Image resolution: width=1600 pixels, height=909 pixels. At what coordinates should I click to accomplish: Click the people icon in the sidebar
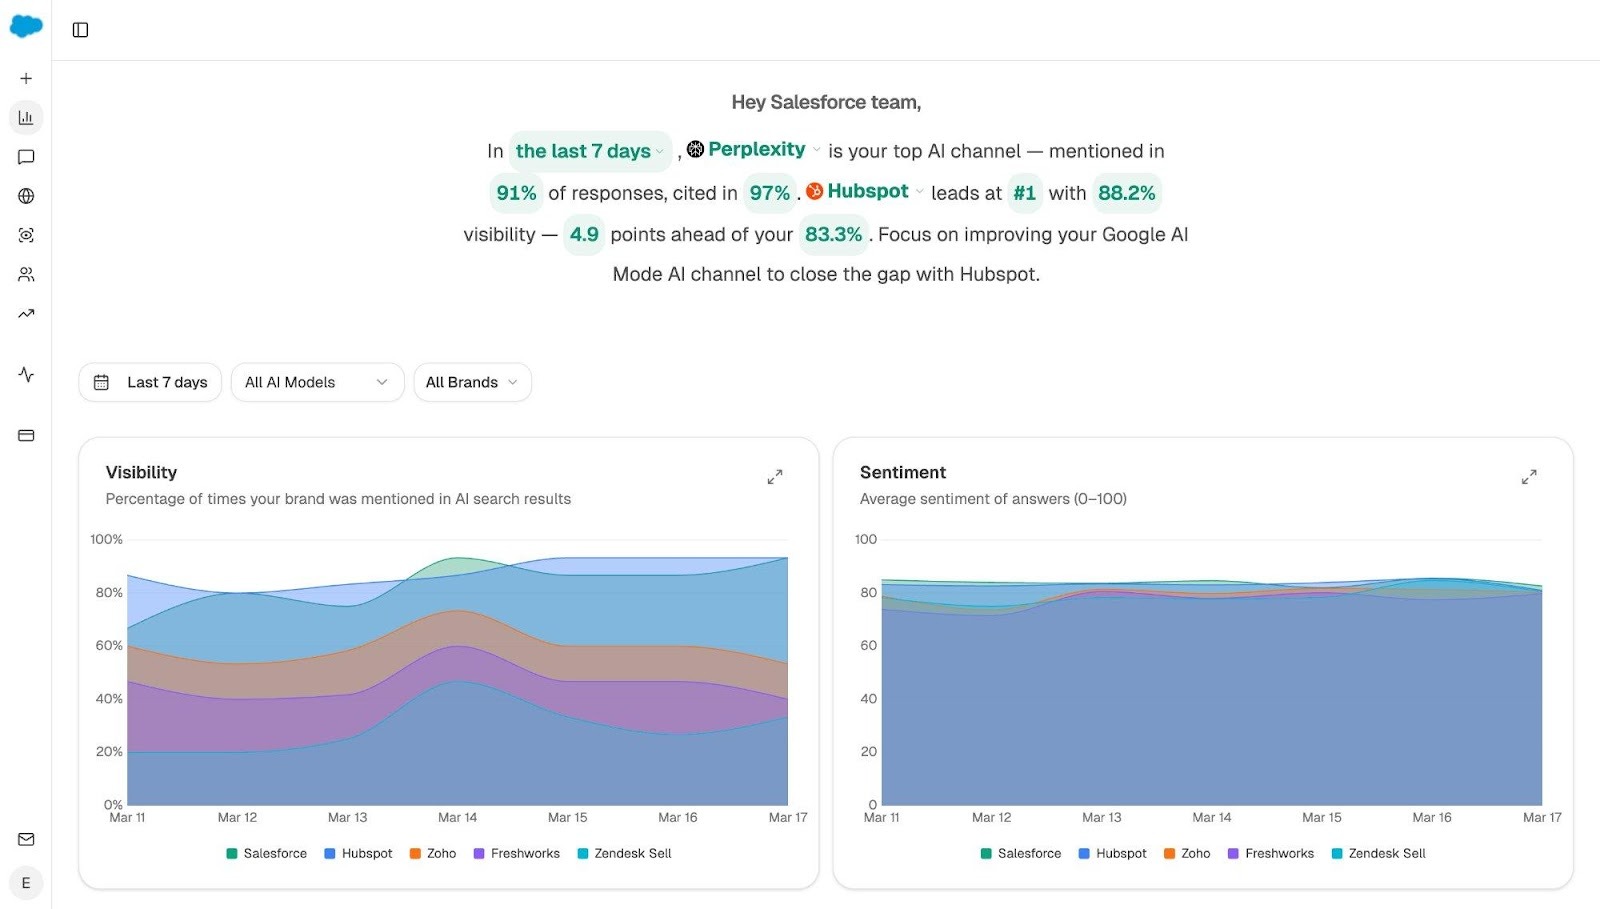coord(26,274)
